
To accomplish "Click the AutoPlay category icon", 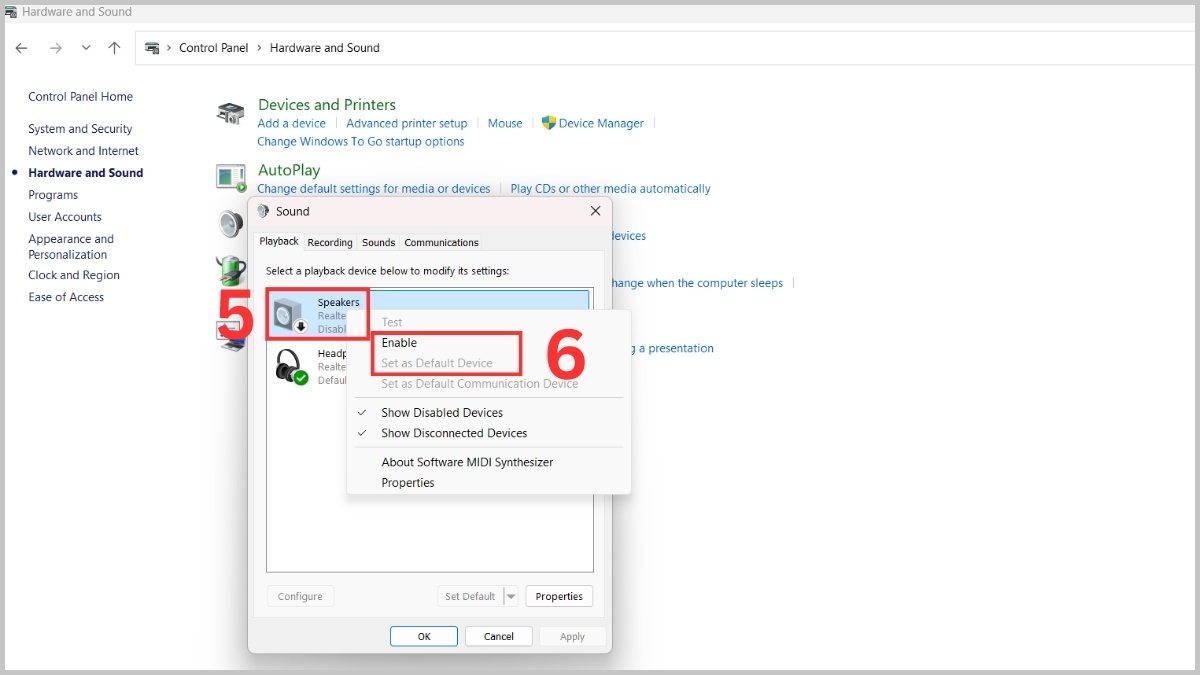I will pyautogui.click(x=231, y=178).
